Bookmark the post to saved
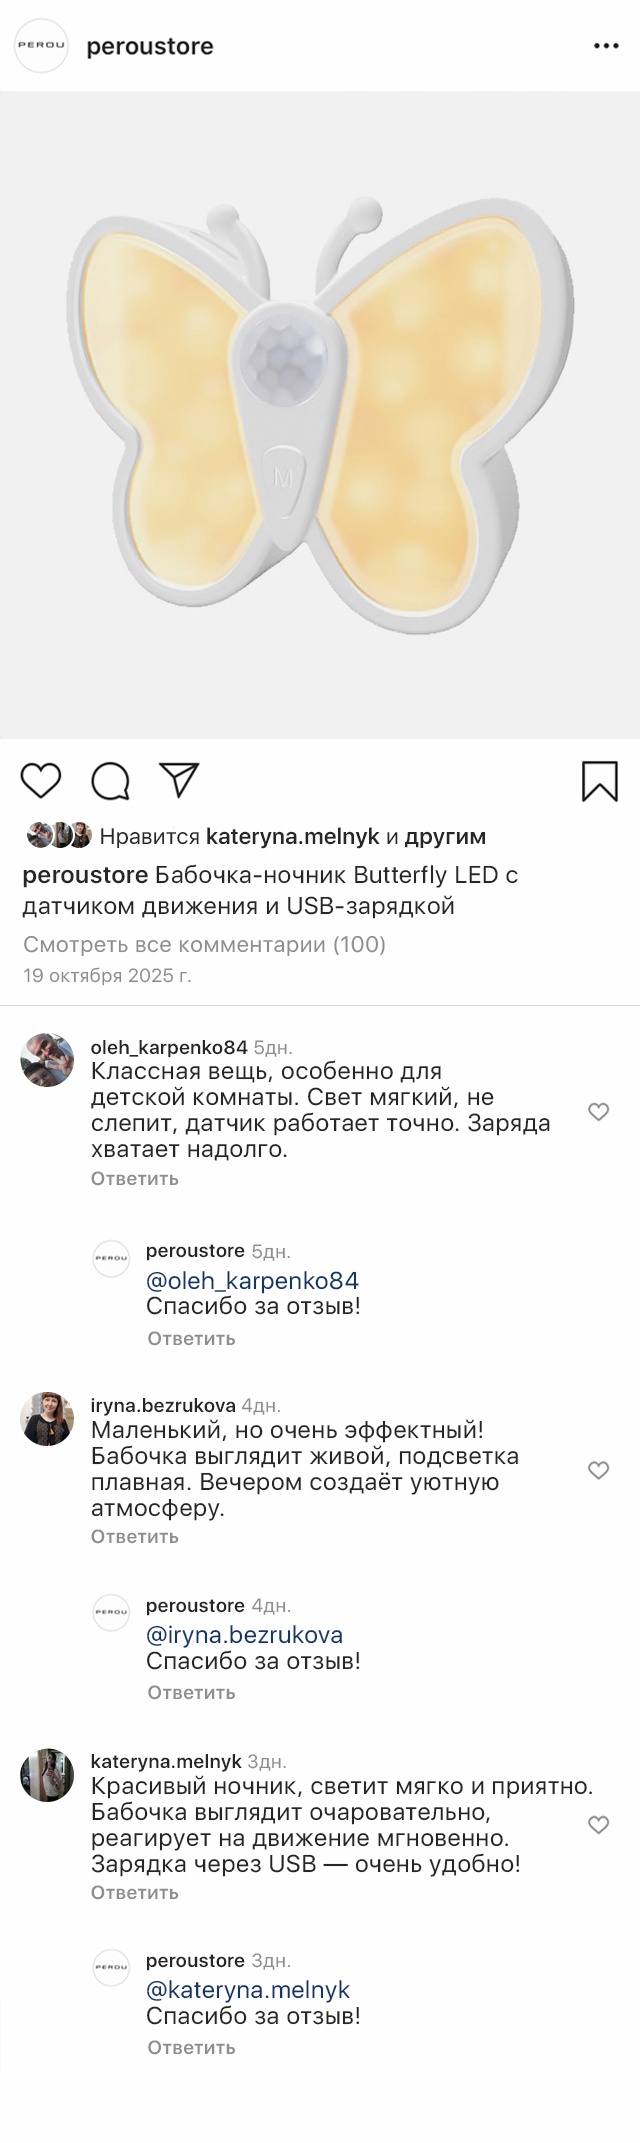This screenshot has height=2143, width=640. point(599,781)
